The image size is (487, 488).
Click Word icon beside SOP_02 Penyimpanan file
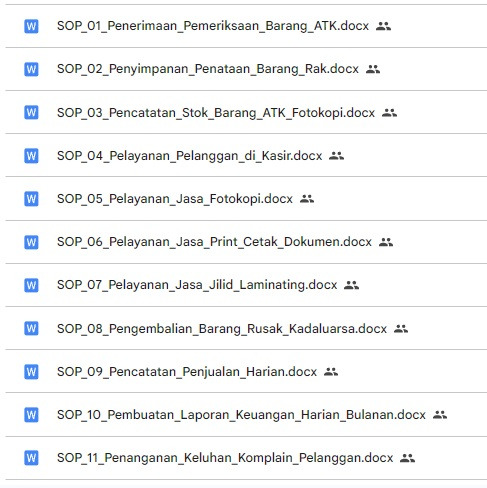pyautogui.click(x=31, y=69)
